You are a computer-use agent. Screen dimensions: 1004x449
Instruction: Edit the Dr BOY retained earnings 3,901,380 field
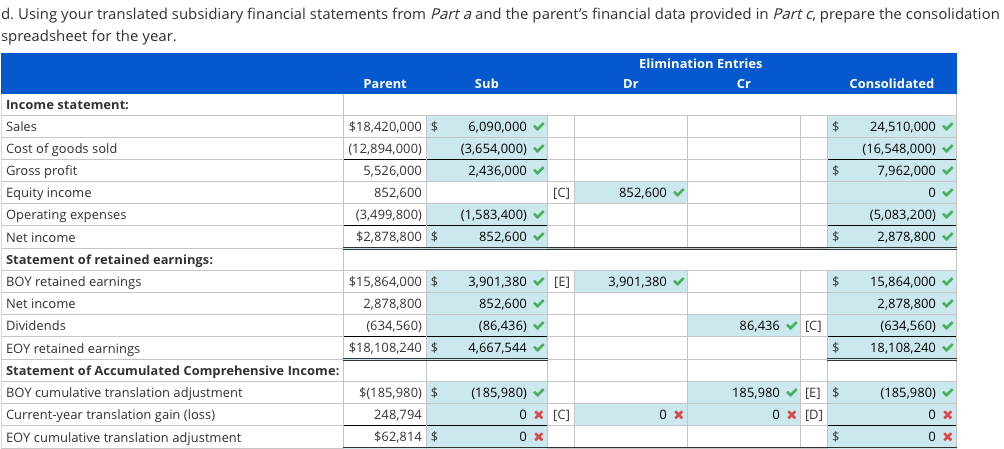pyautogui.click(x=630, y=282)
